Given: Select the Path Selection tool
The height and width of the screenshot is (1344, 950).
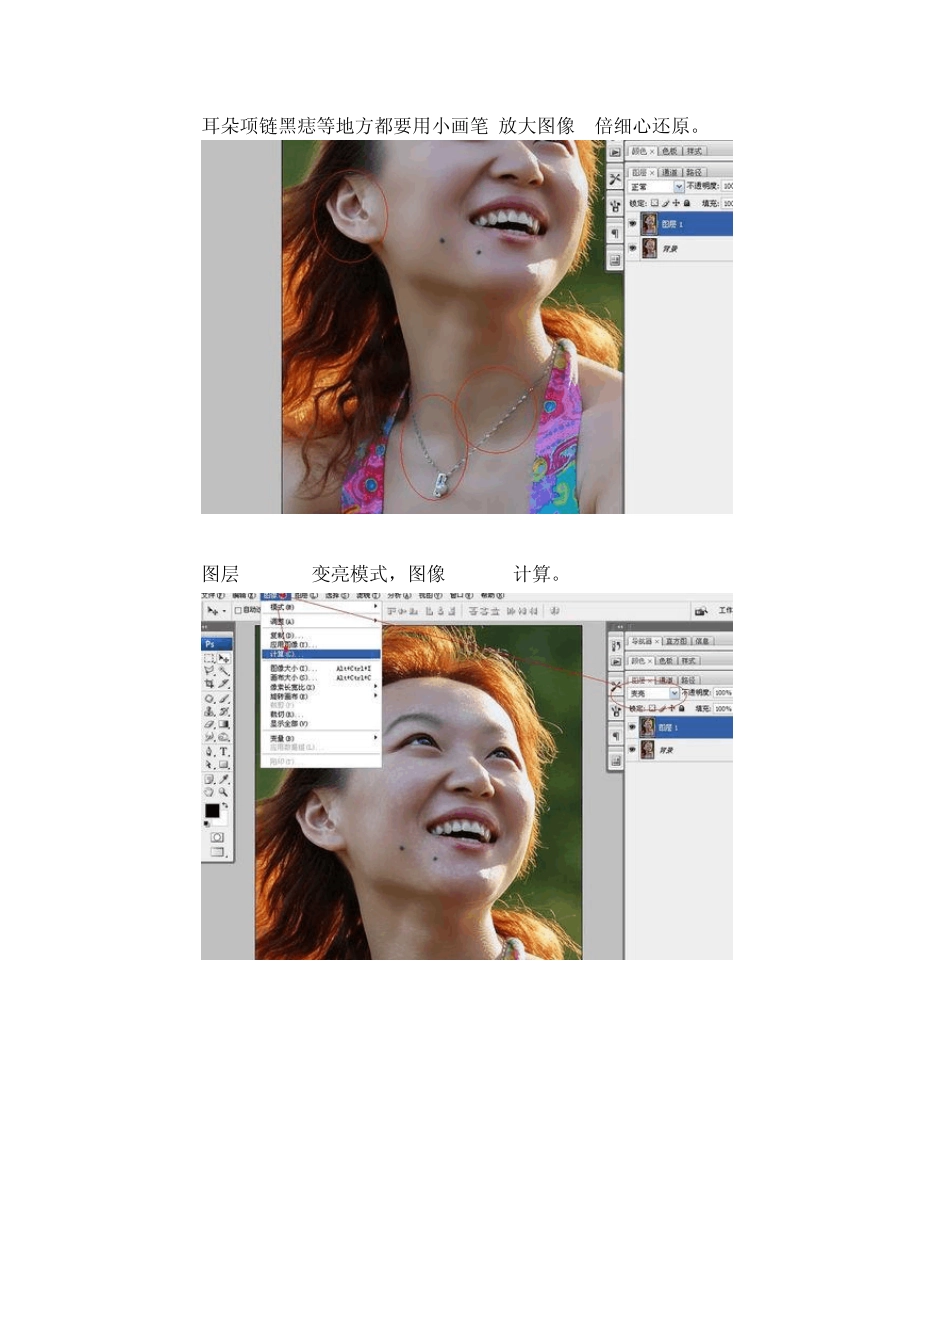Looking at the screenshot, I should [209, 764].
